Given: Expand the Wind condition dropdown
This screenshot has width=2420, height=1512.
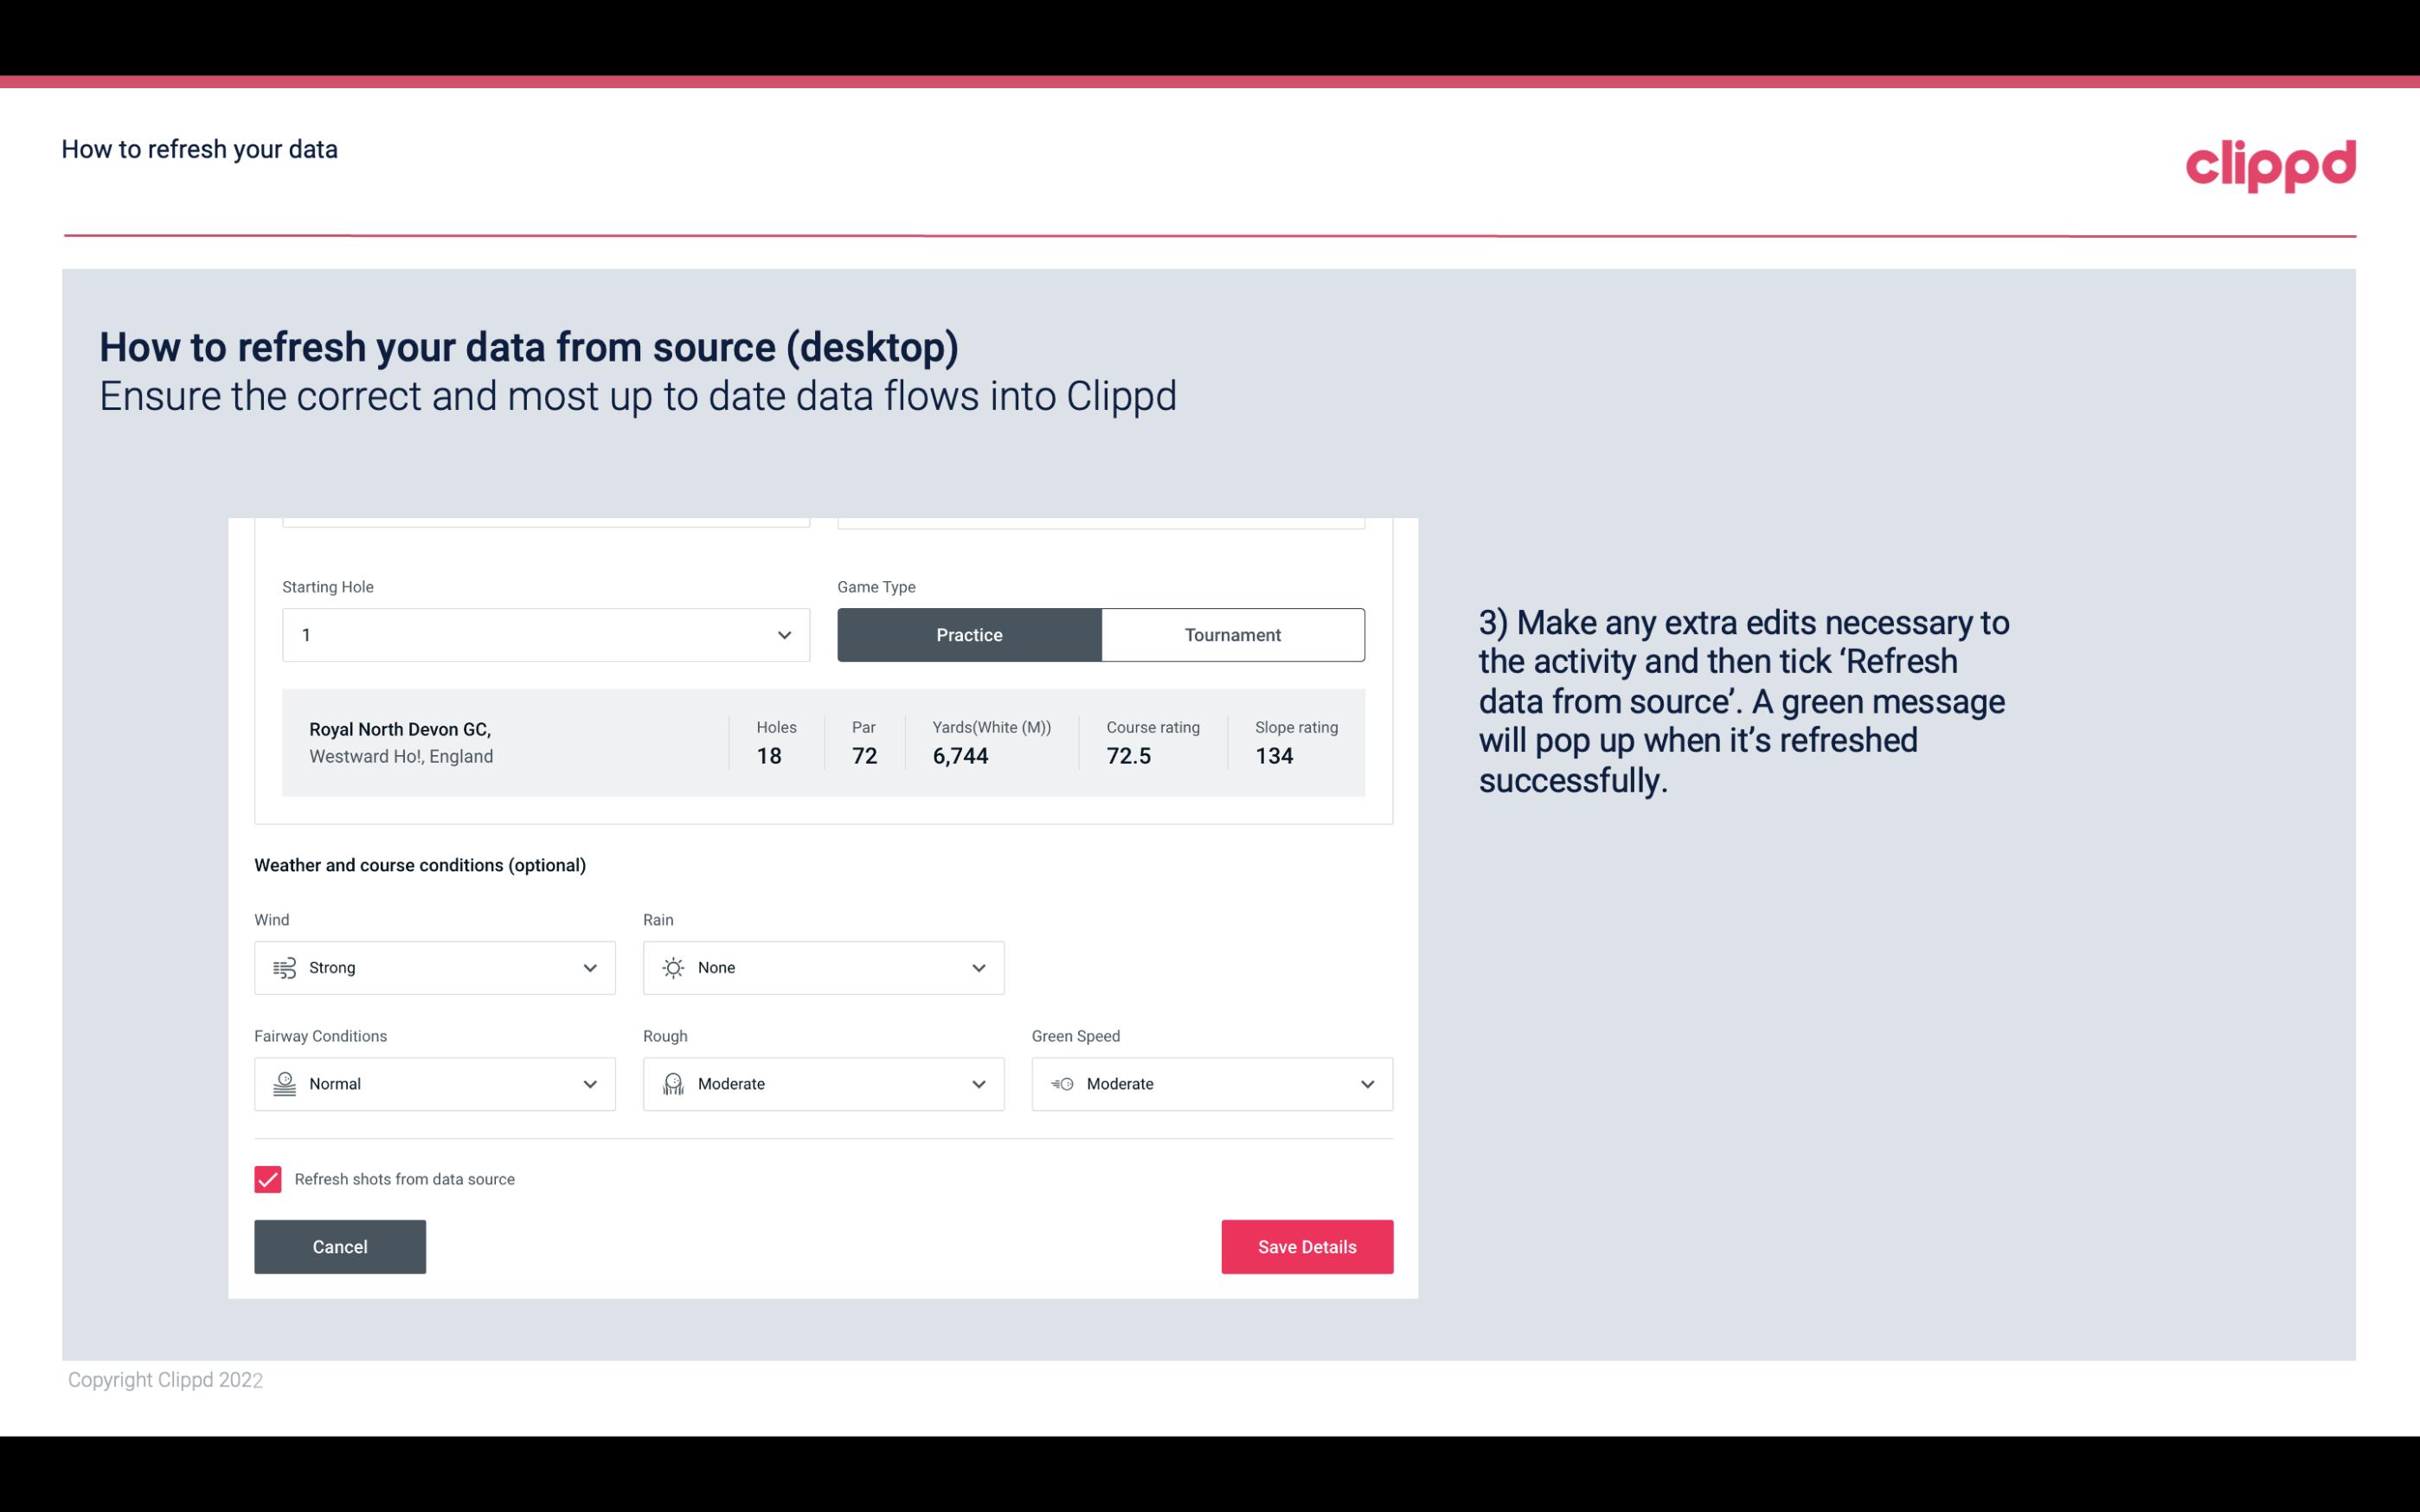Looking at the screenshot, I should click(589, 967).
